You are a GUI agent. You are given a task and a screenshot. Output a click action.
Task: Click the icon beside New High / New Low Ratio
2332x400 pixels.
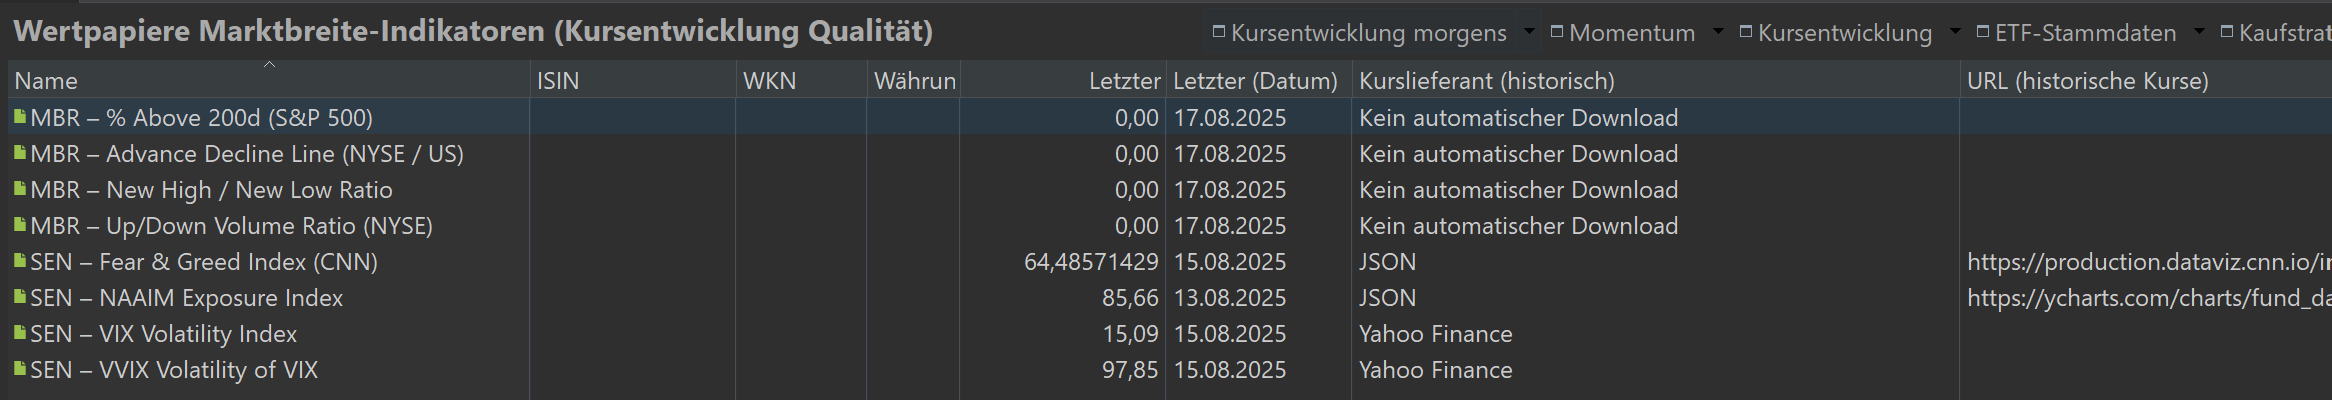[x=20, y=189]
